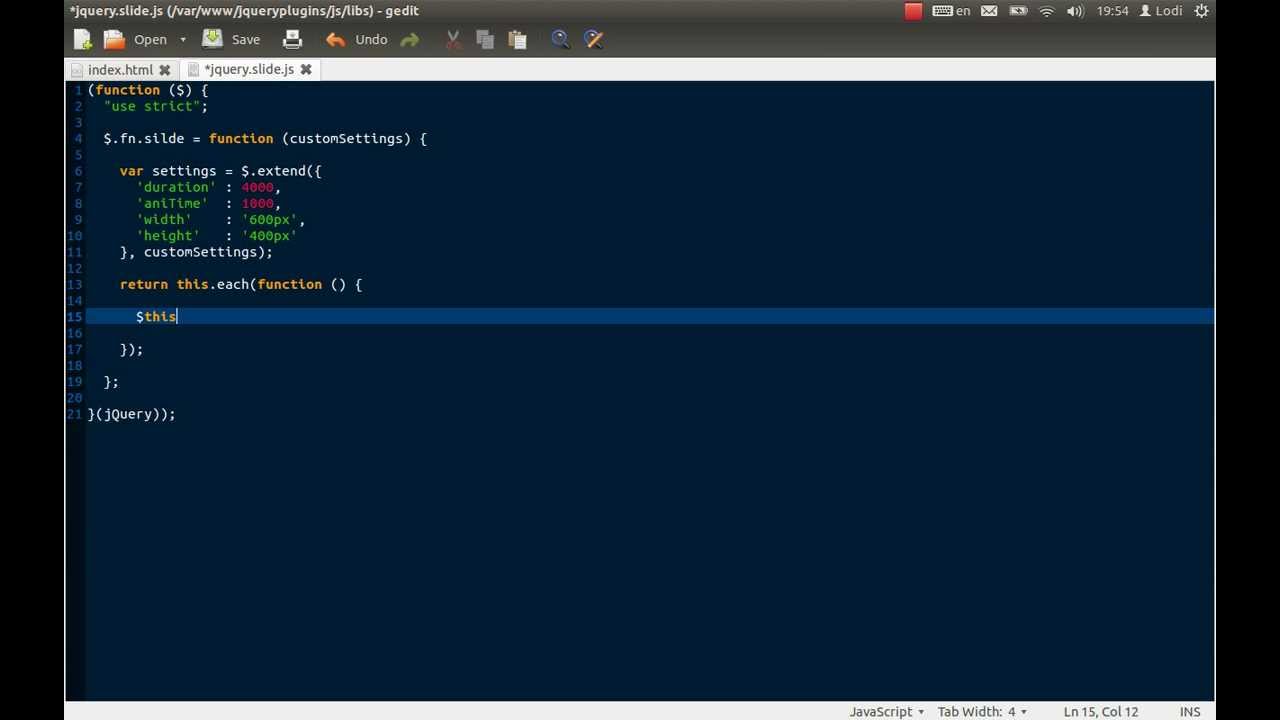Open the system settings gear menu
Image resolution: width=1280 pixels, height=720 pixels.
click(1202, 11)
